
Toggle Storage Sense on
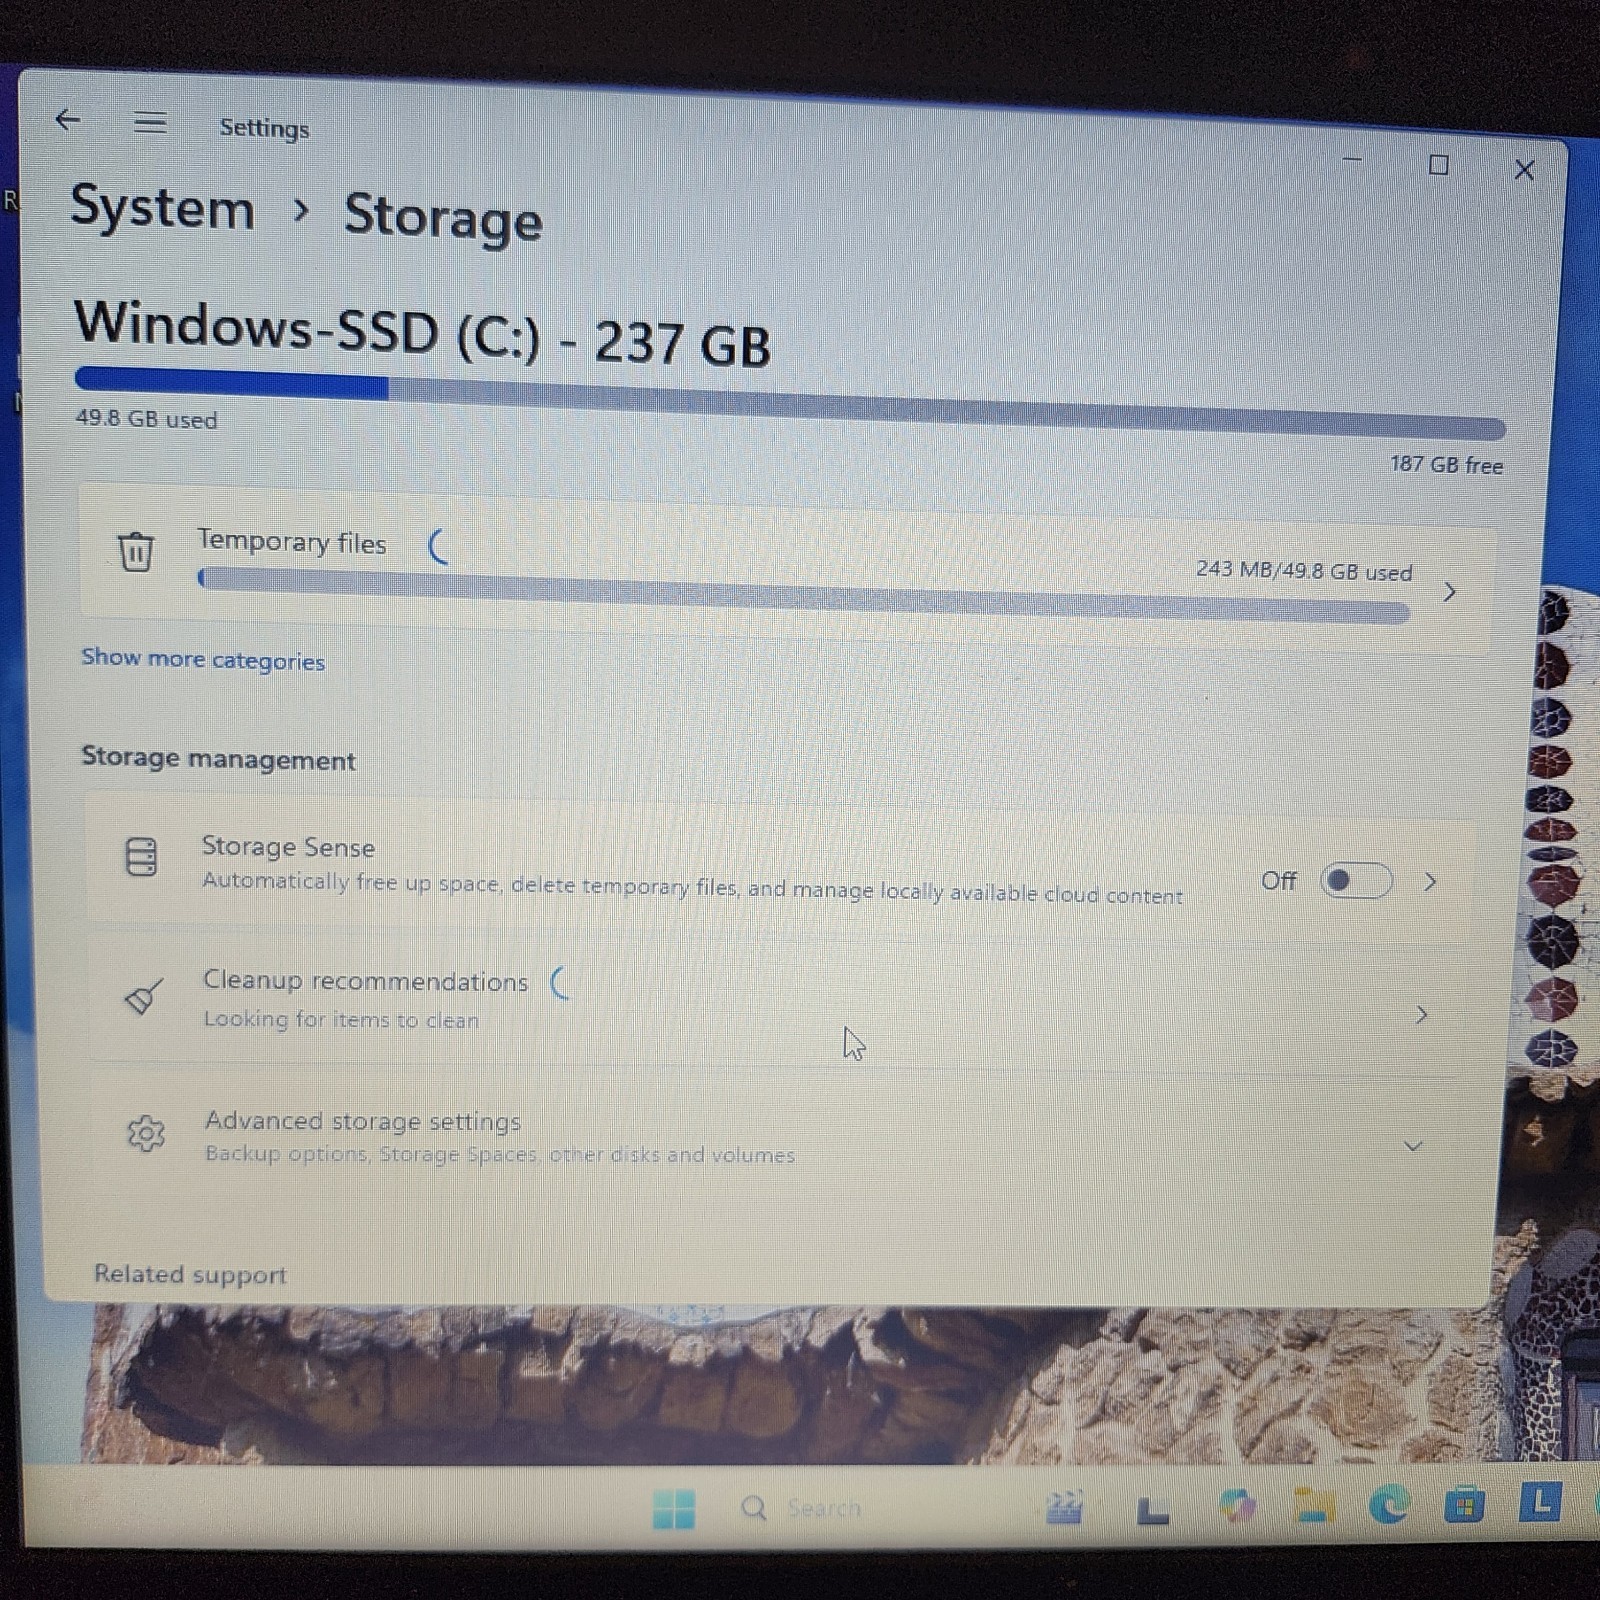[1355, 880]
